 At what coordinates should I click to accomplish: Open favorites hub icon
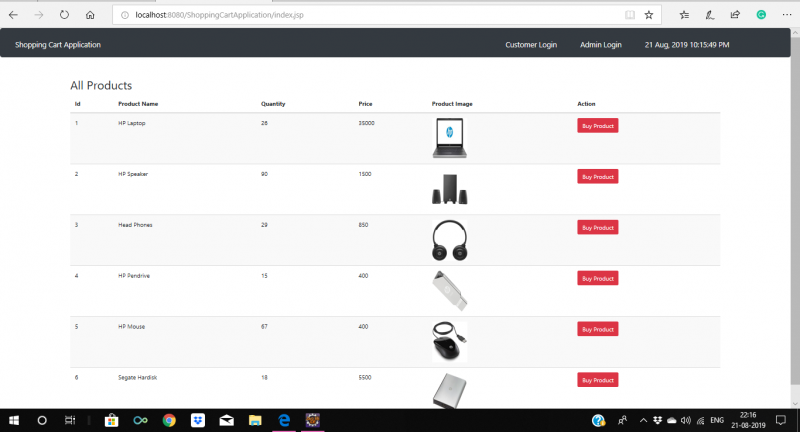(x=684, y=15)
